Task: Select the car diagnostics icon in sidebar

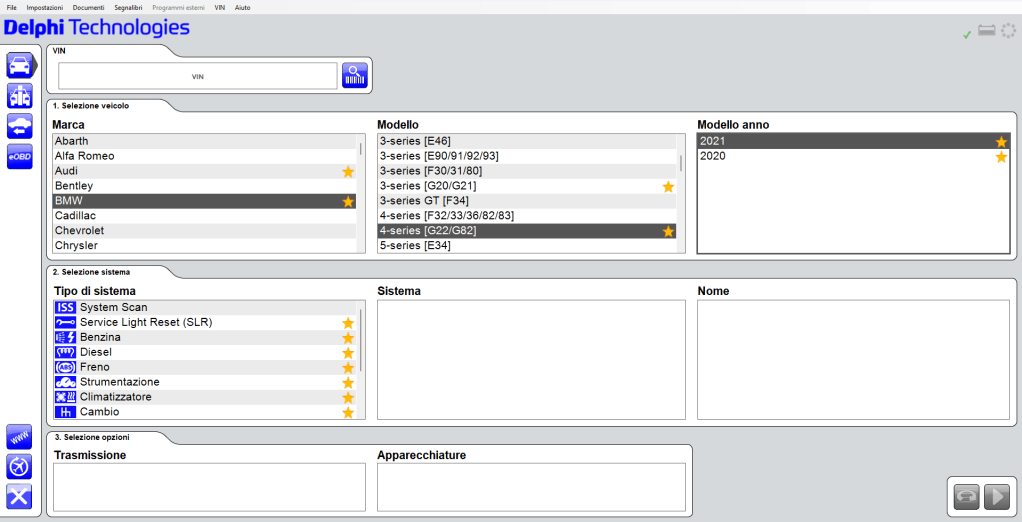Action: coord(20,66)
